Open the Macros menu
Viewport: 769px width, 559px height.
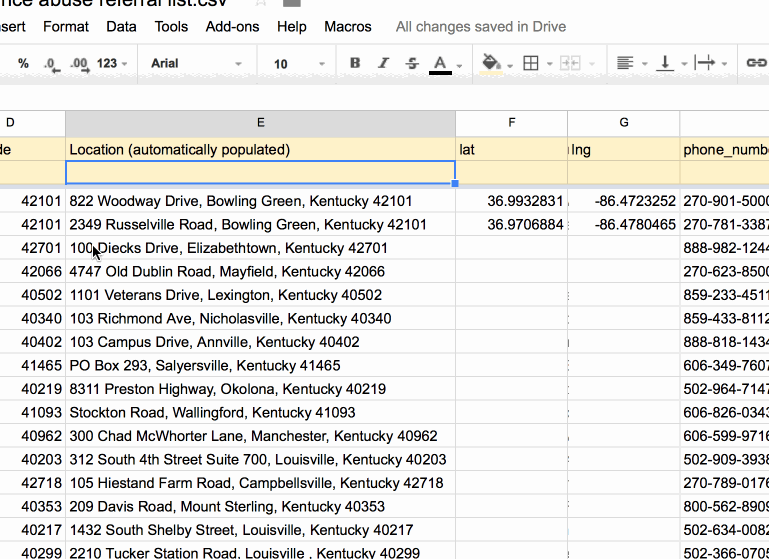point(348,26)
